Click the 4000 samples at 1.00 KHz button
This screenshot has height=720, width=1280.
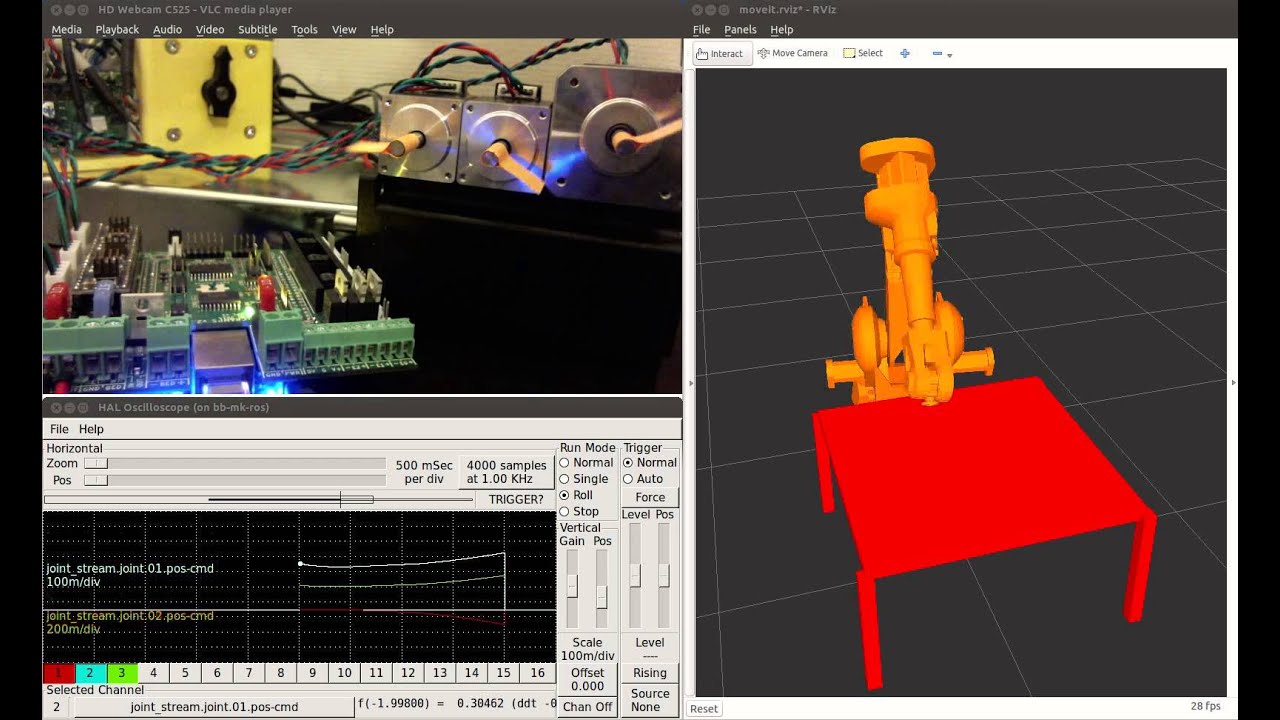507,472
